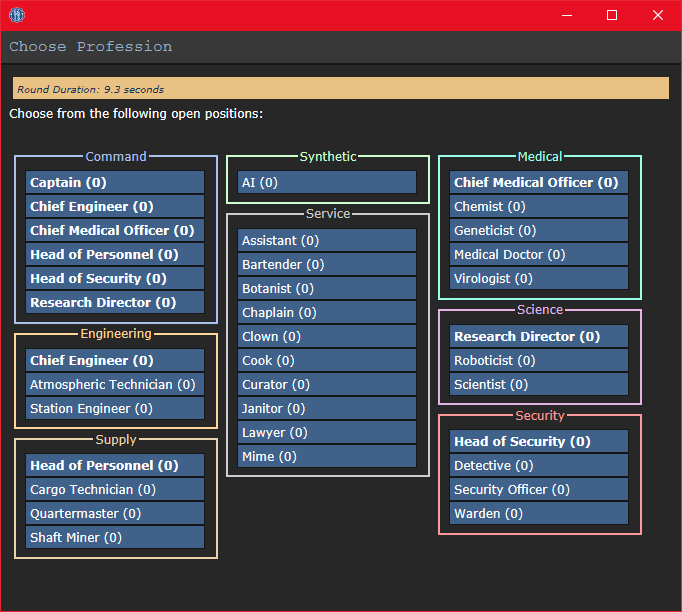
Task: Select the Bartender job
Action: [x=327, y=264]
